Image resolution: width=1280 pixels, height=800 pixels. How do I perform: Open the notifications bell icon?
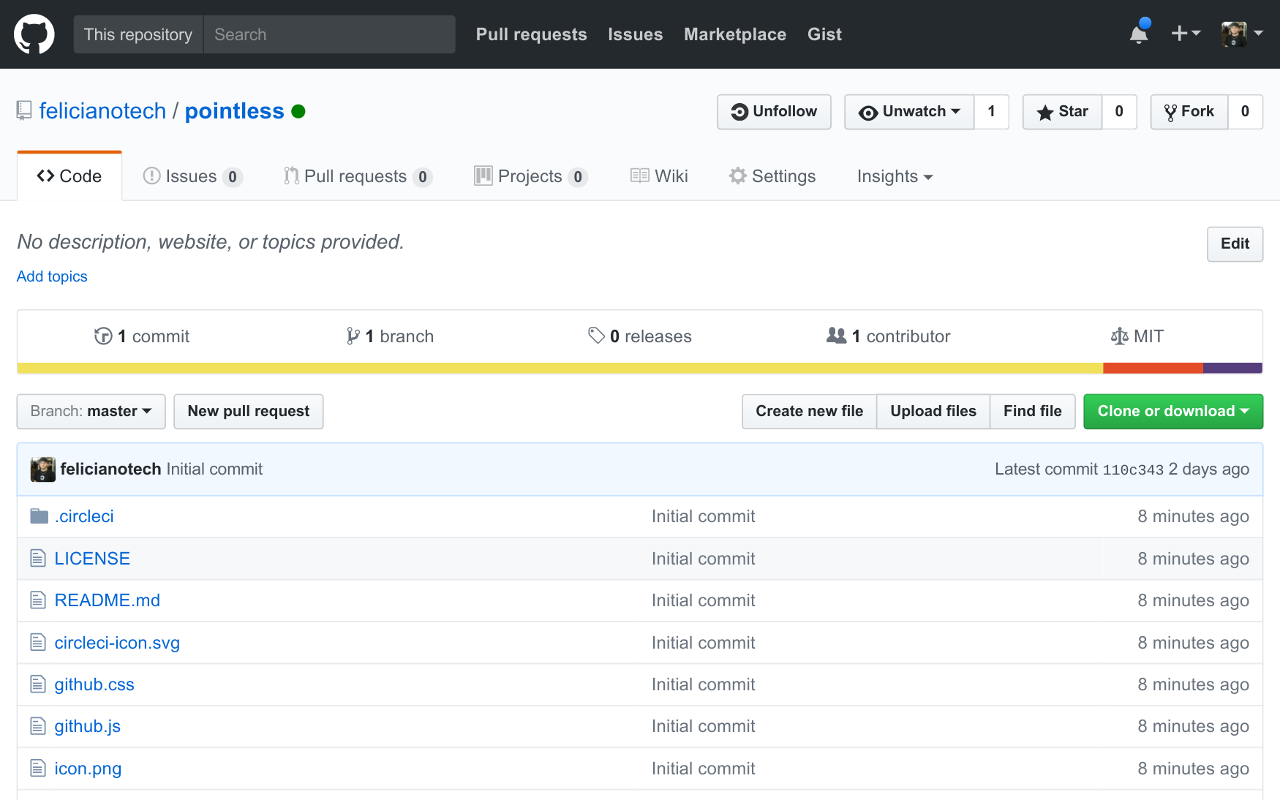(1138, 34)
